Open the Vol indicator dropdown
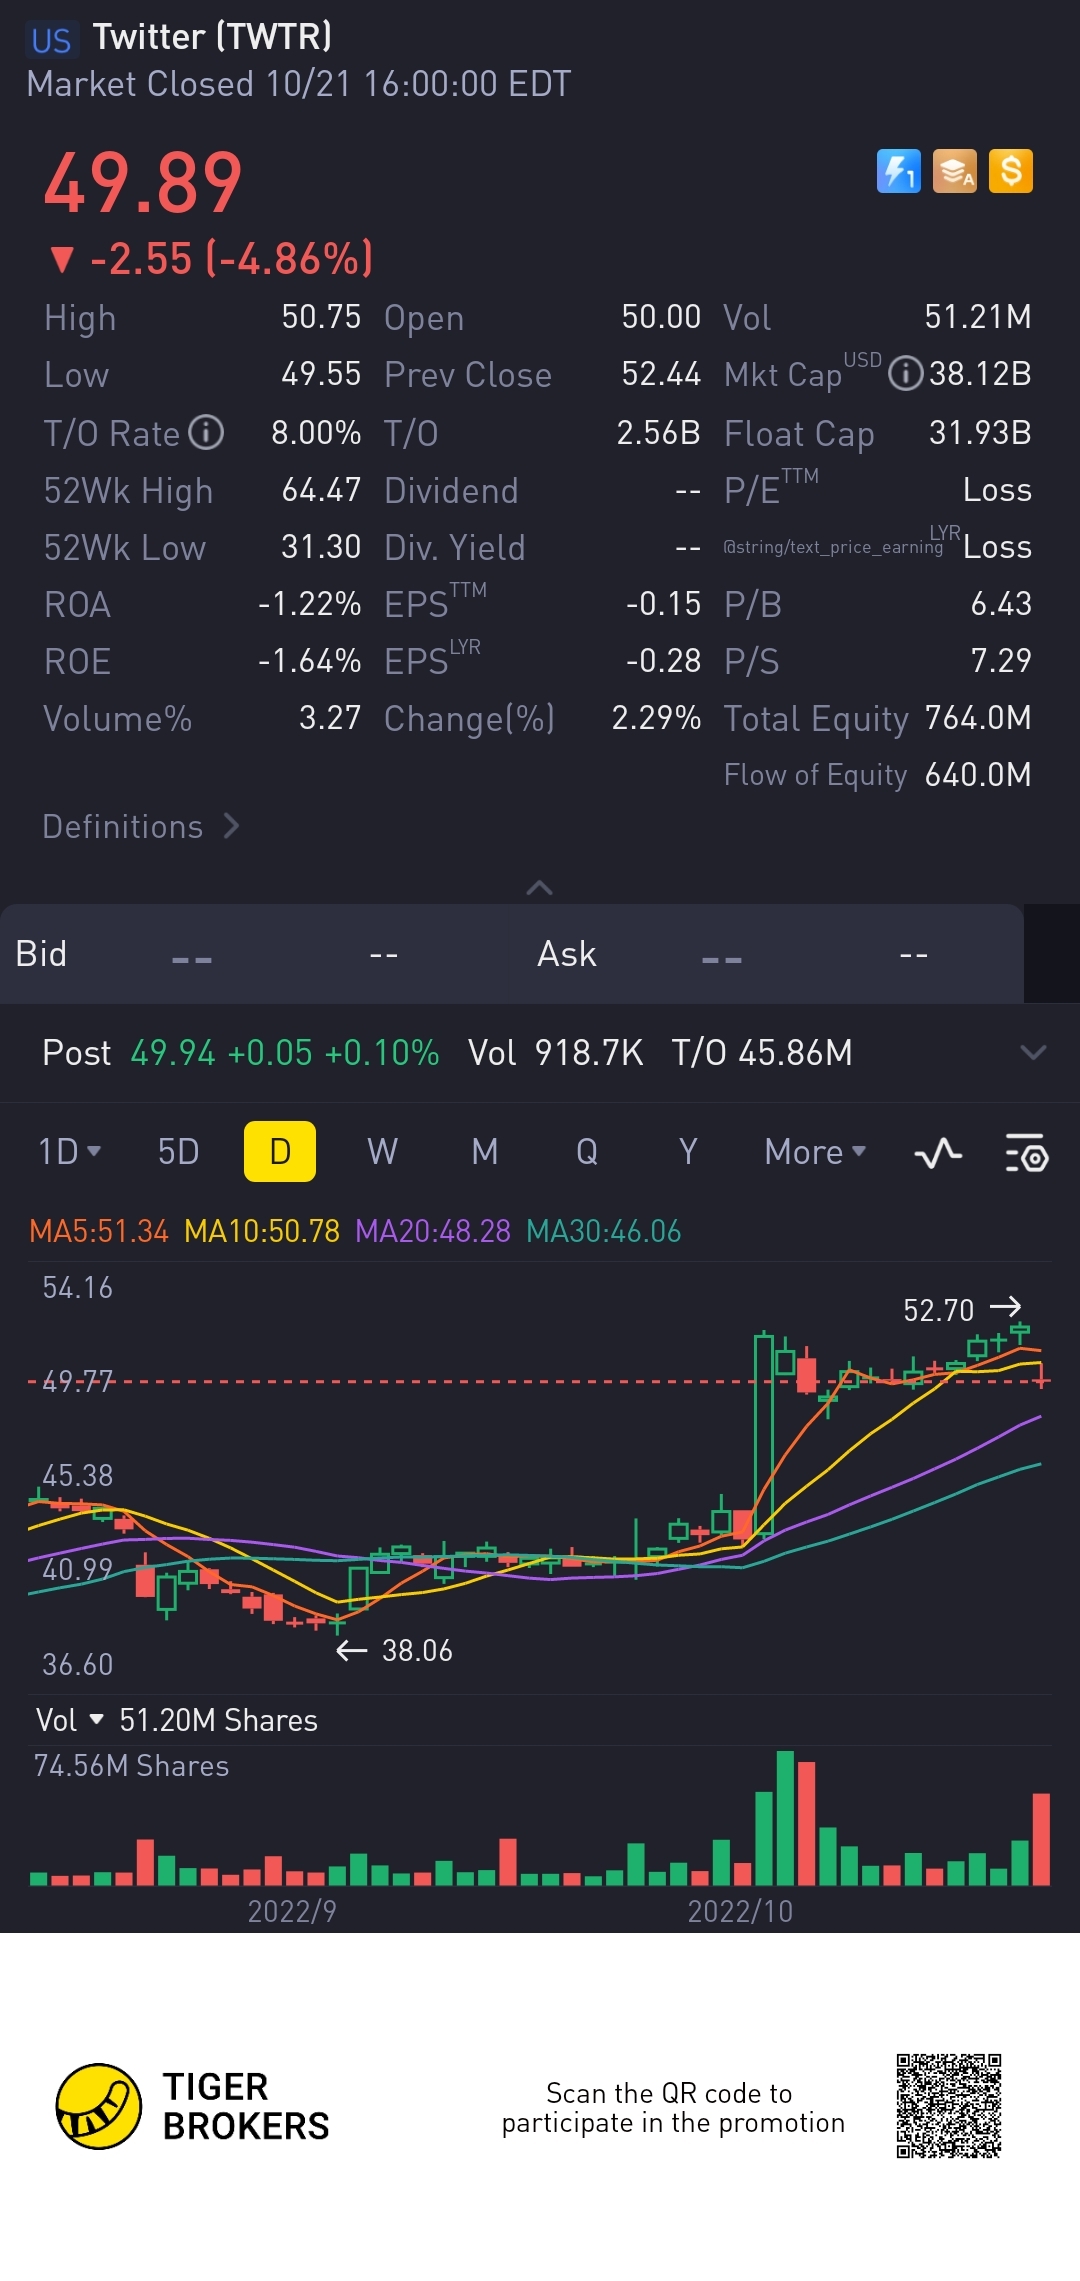The height and width of the screenshot is (2281, 1080). 70,1720
